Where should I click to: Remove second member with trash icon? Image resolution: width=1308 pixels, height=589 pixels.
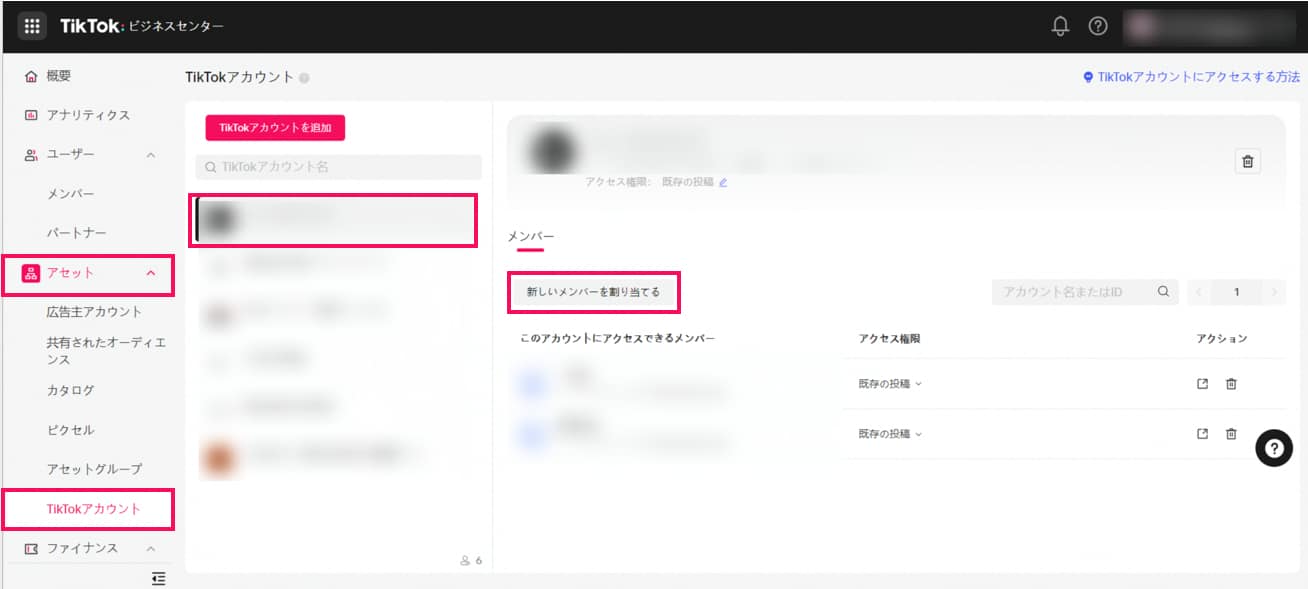tap(1231, 434)
